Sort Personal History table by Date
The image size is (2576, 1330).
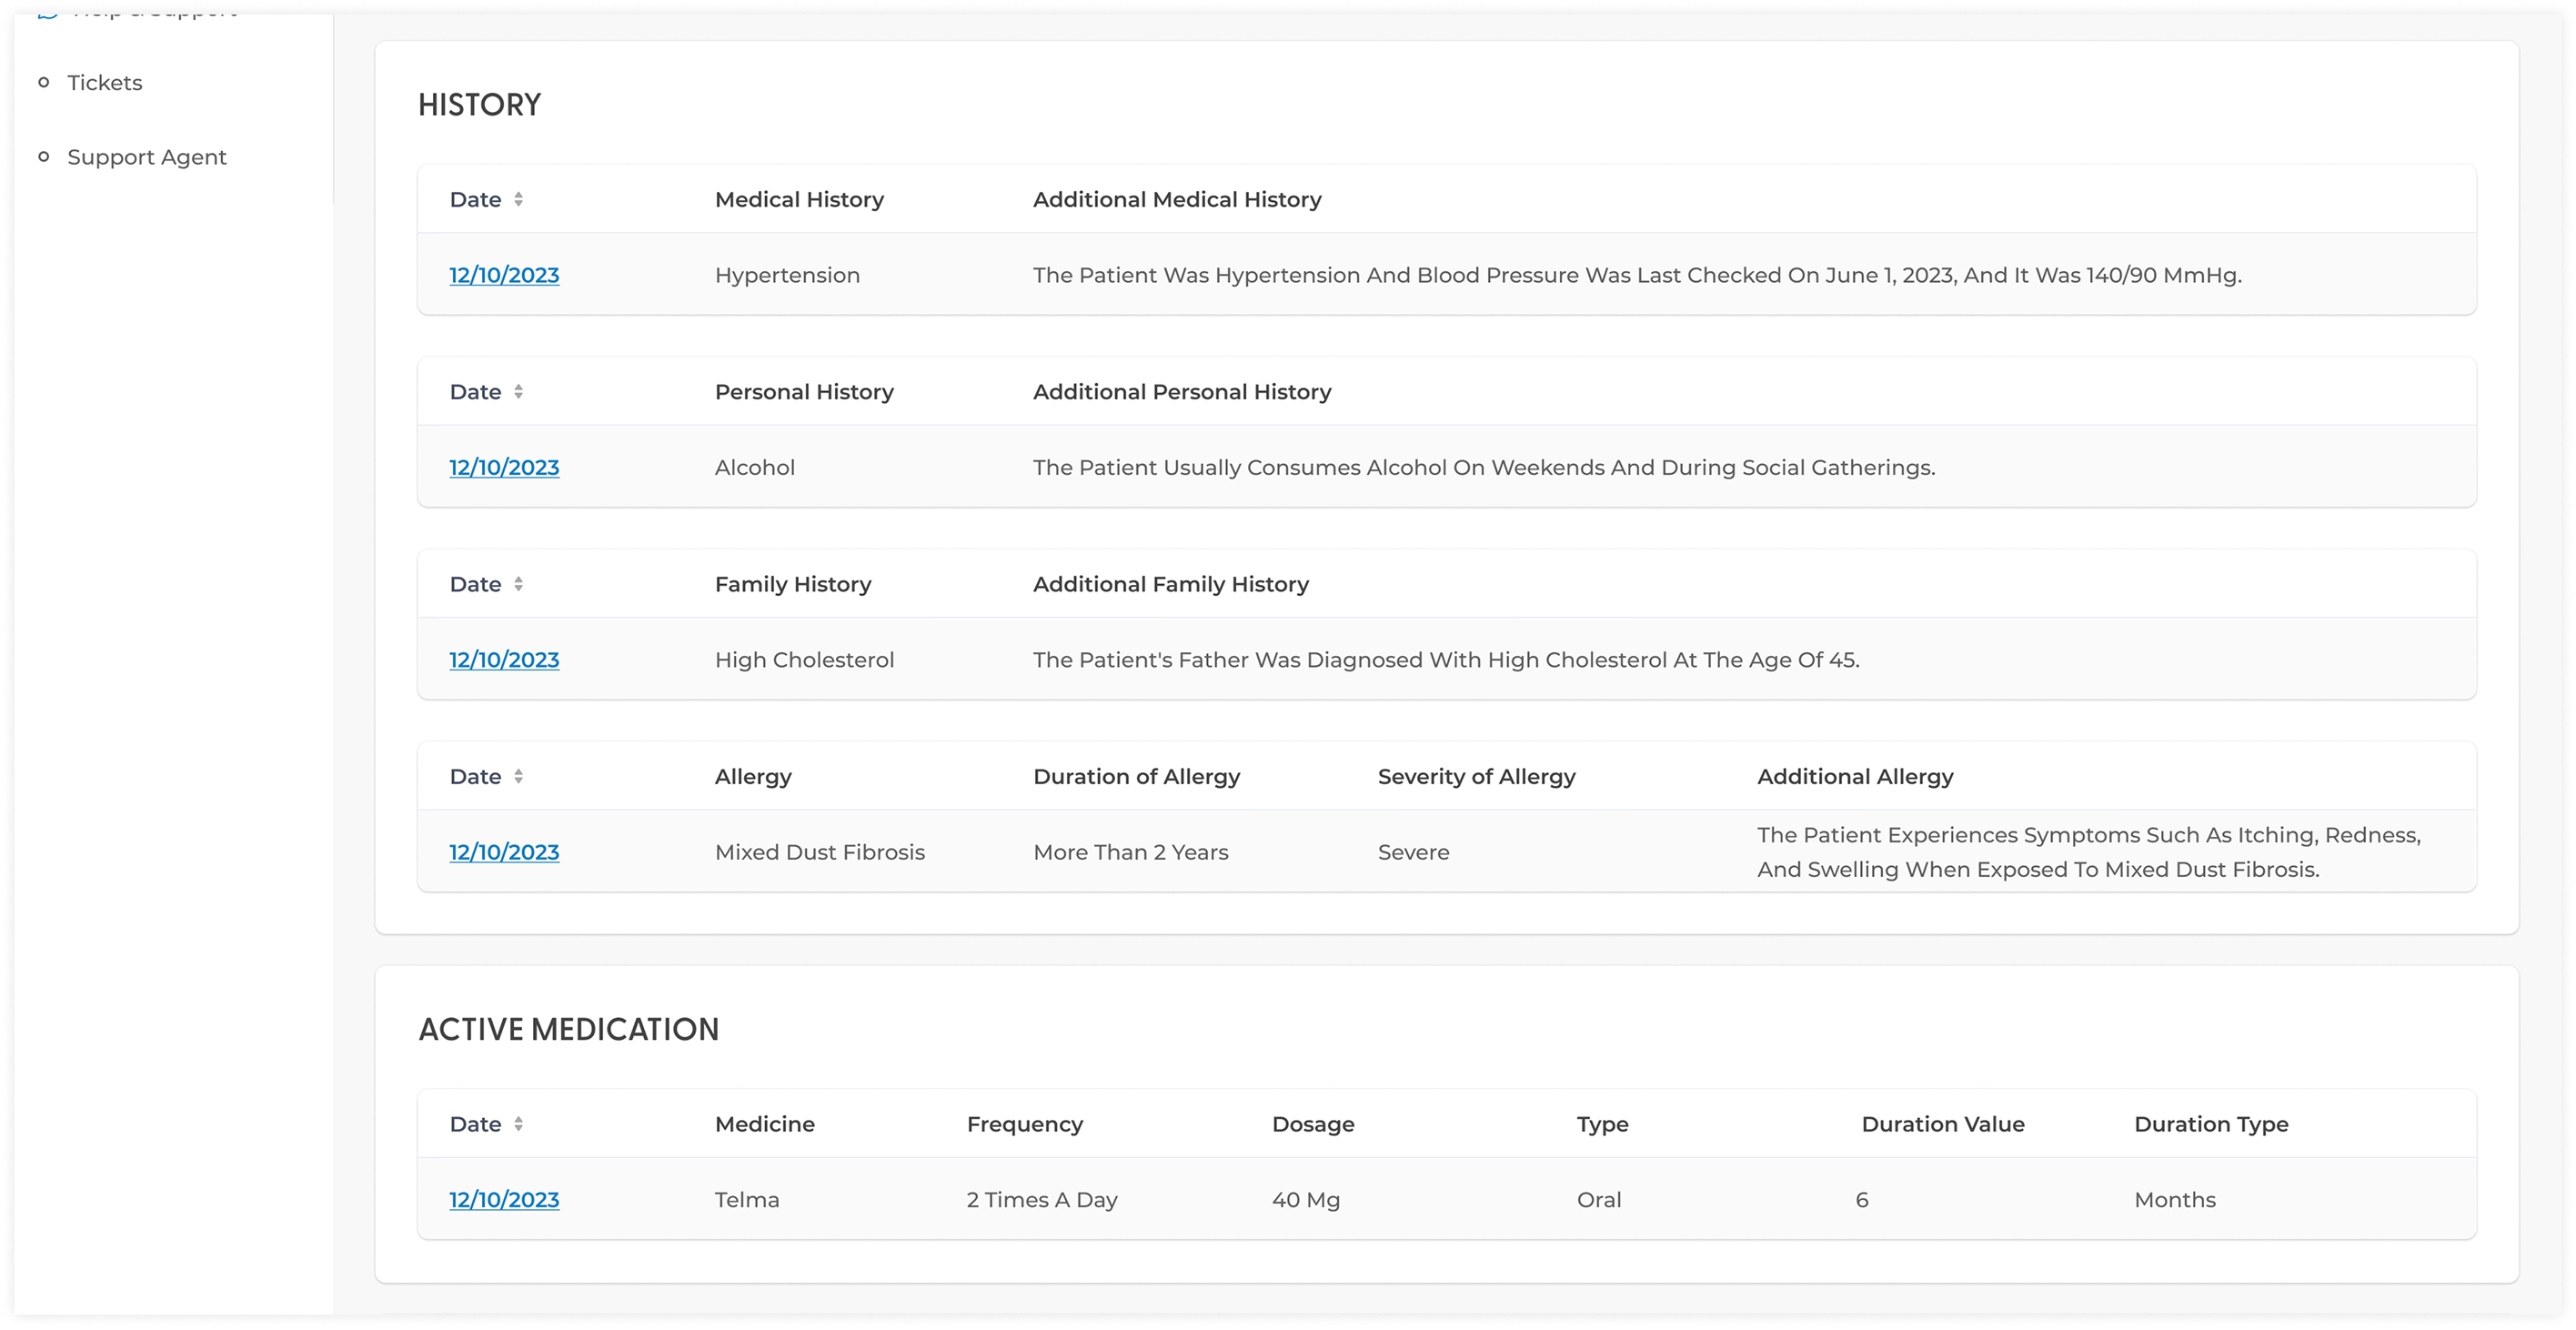pos(520,391)
